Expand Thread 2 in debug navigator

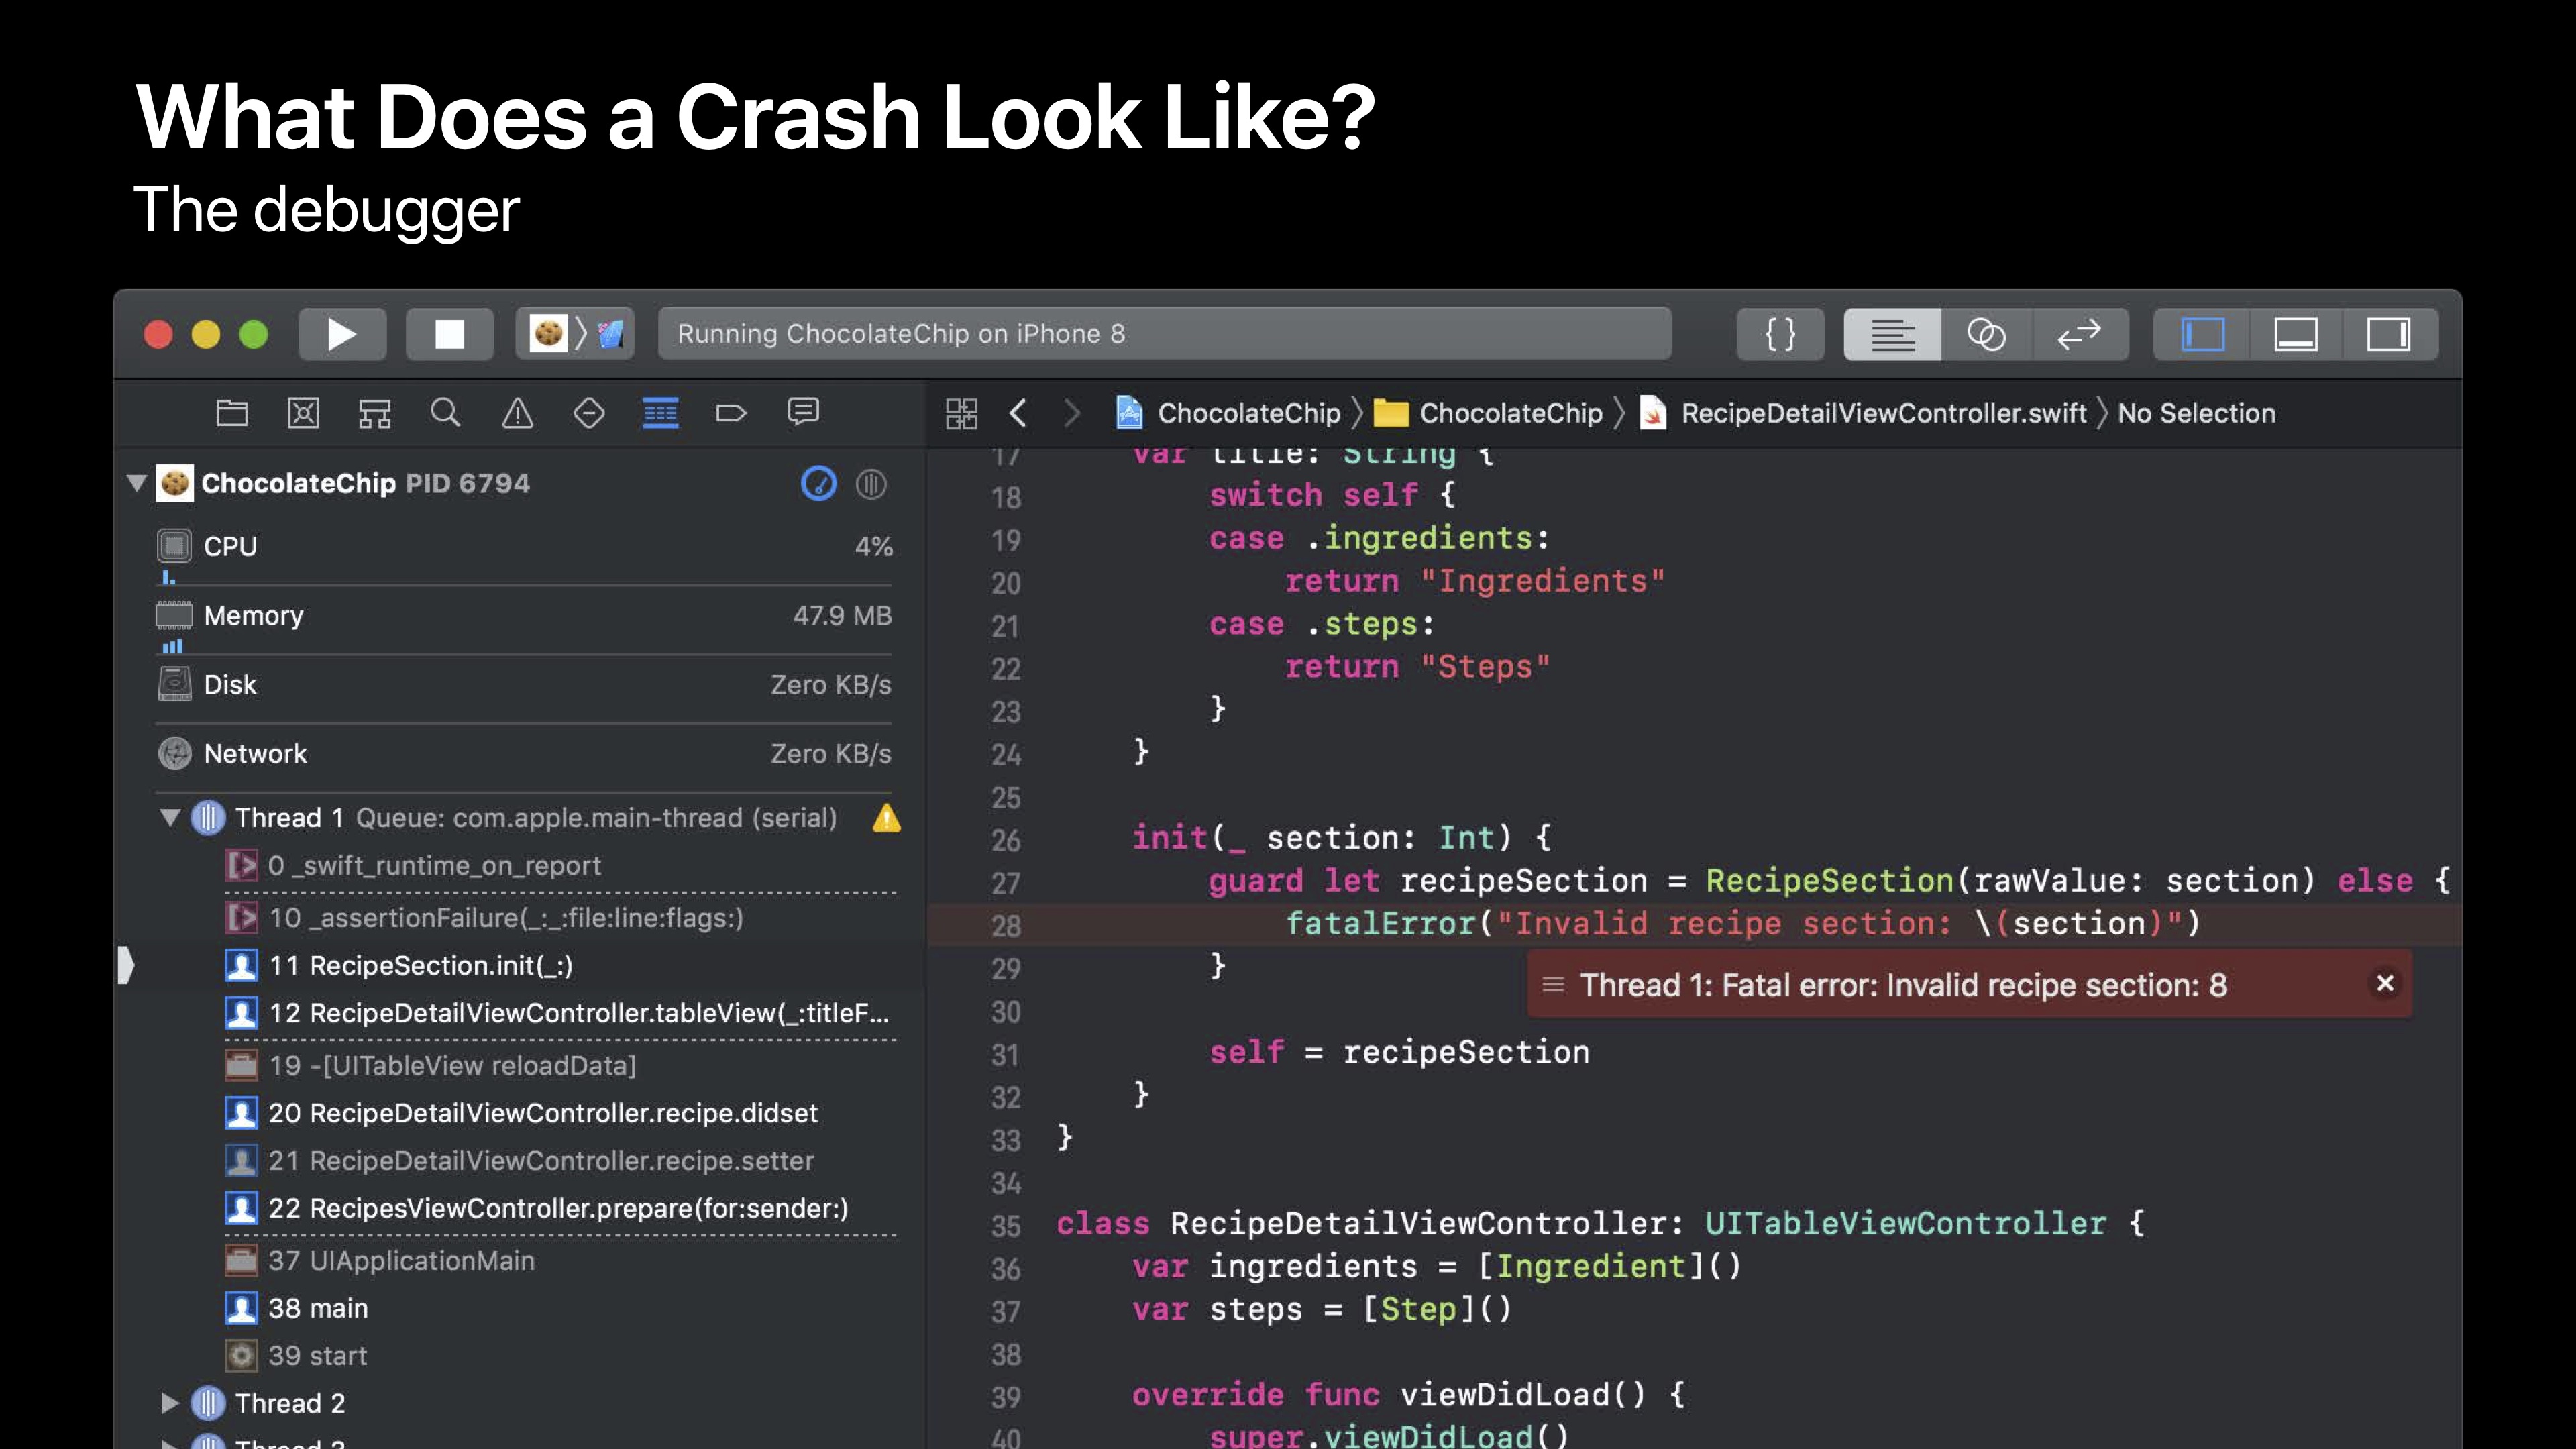tap(170, 1403)
